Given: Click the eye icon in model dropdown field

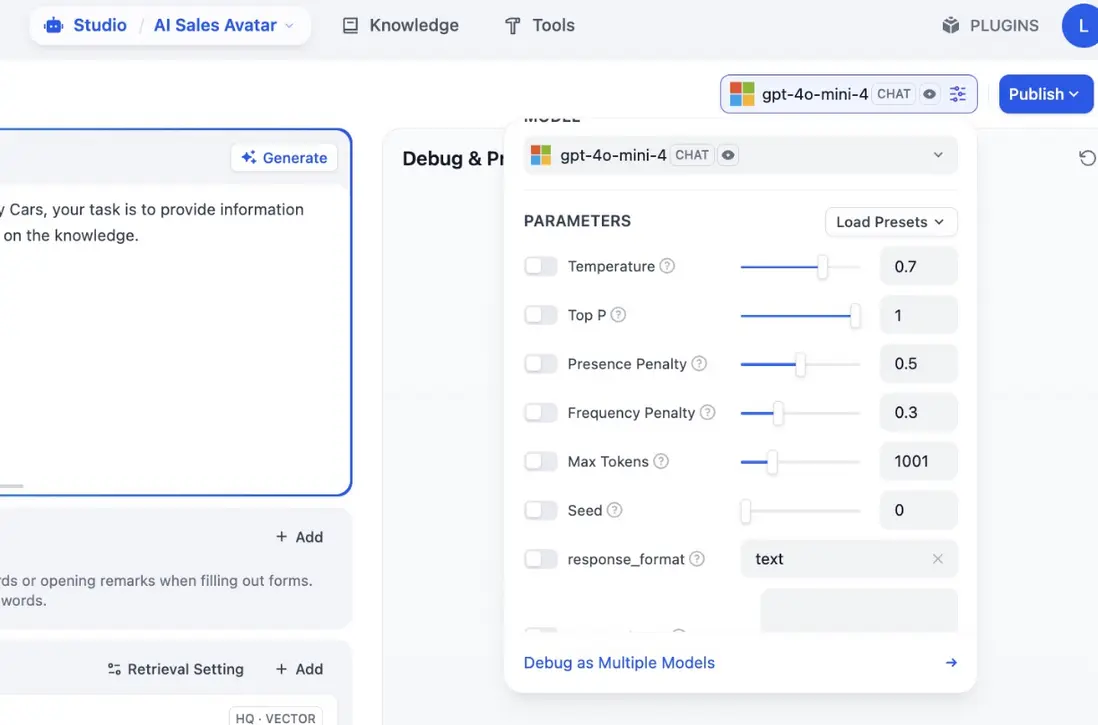Looking at the screenshot, I should (x=728, y=155).
